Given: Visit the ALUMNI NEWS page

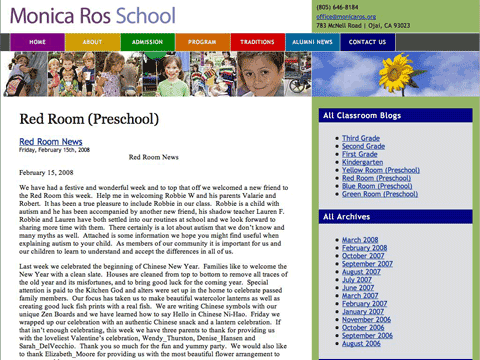Looking at the screenshot, I should point(313,42).
